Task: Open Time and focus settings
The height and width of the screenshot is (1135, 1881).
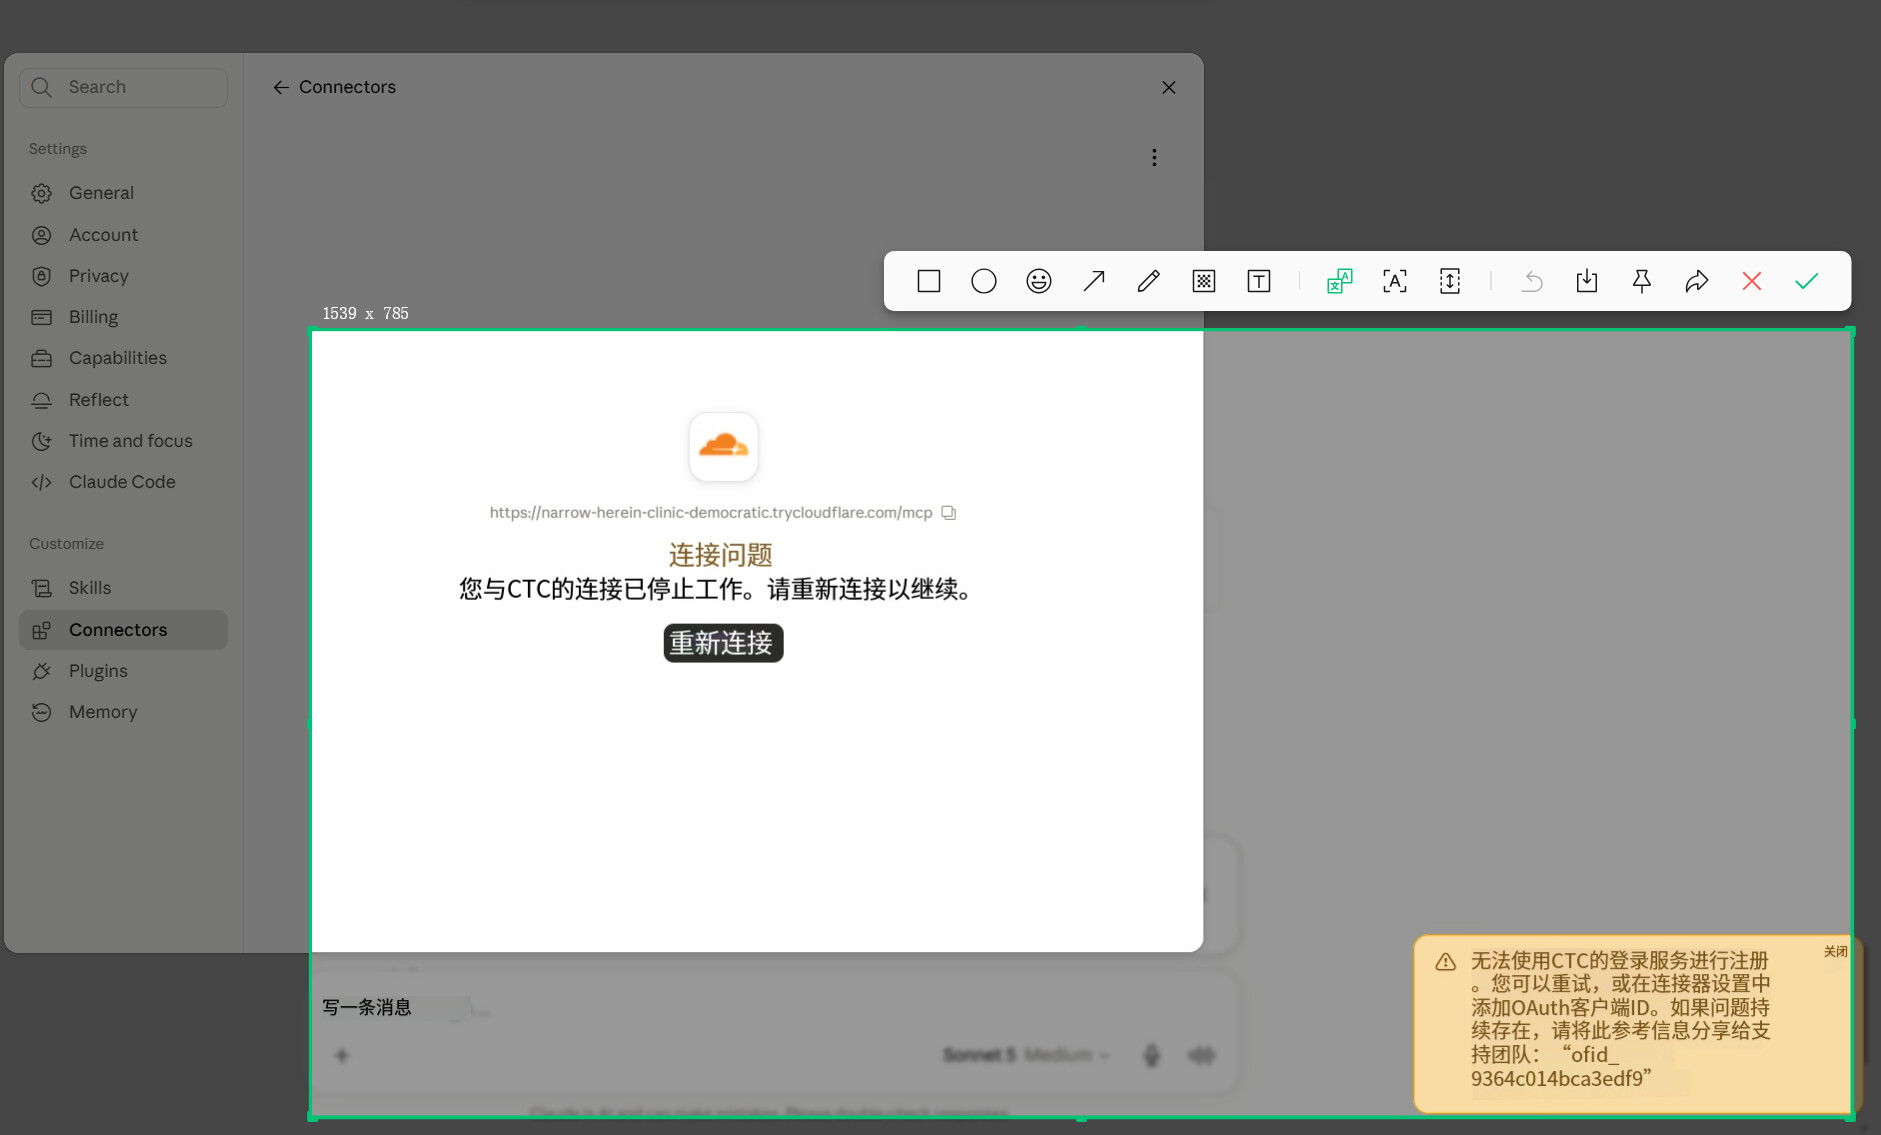Action: (x=123, y=441)
